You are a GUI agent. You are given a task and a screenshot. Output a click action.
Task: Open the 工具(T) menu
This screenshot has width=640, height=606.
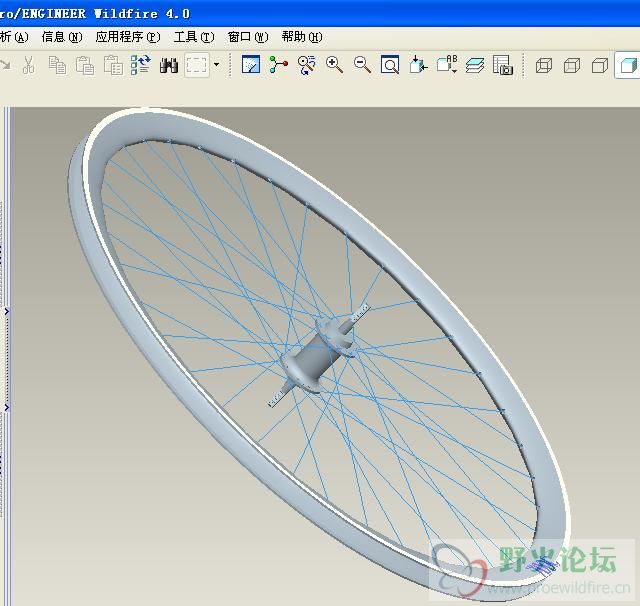pos(194,37)
